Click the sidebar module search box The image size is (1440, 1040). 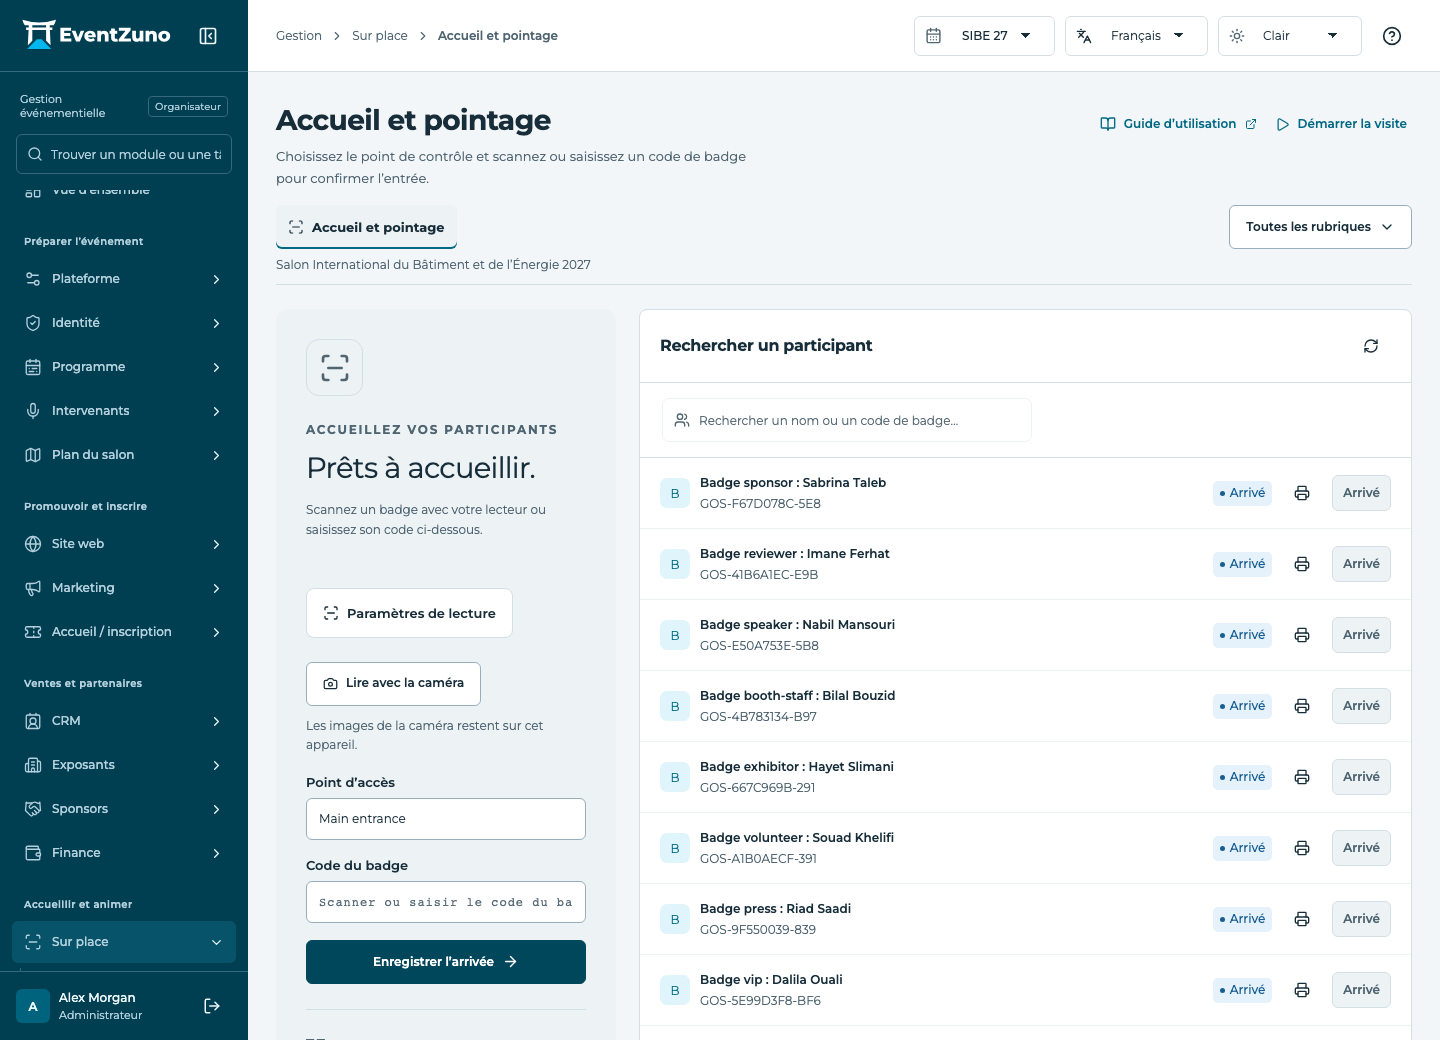click(x=124, y=154)
